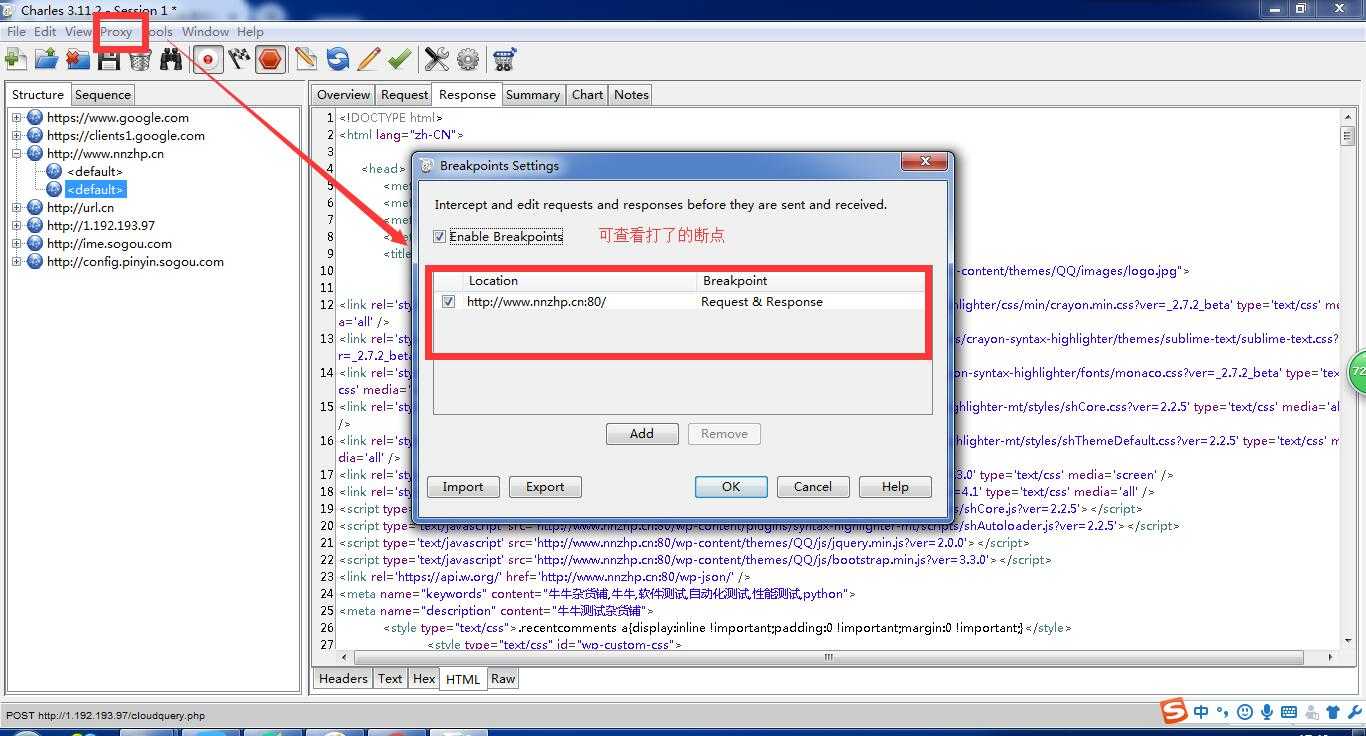Click the Sogou wrench toolbox icon
This screenshot has height=736, width=1366.
coord(1353,712)
